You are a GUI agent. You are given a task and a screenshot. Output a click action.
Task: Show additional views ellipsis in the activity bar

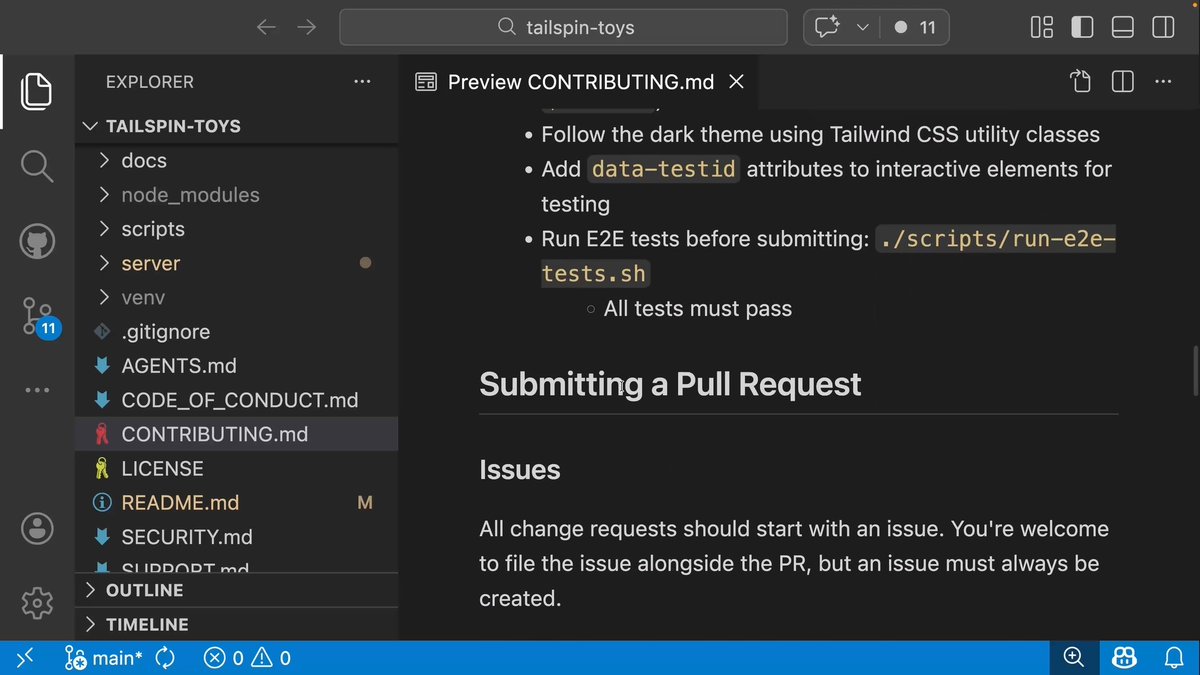(37, 389)
